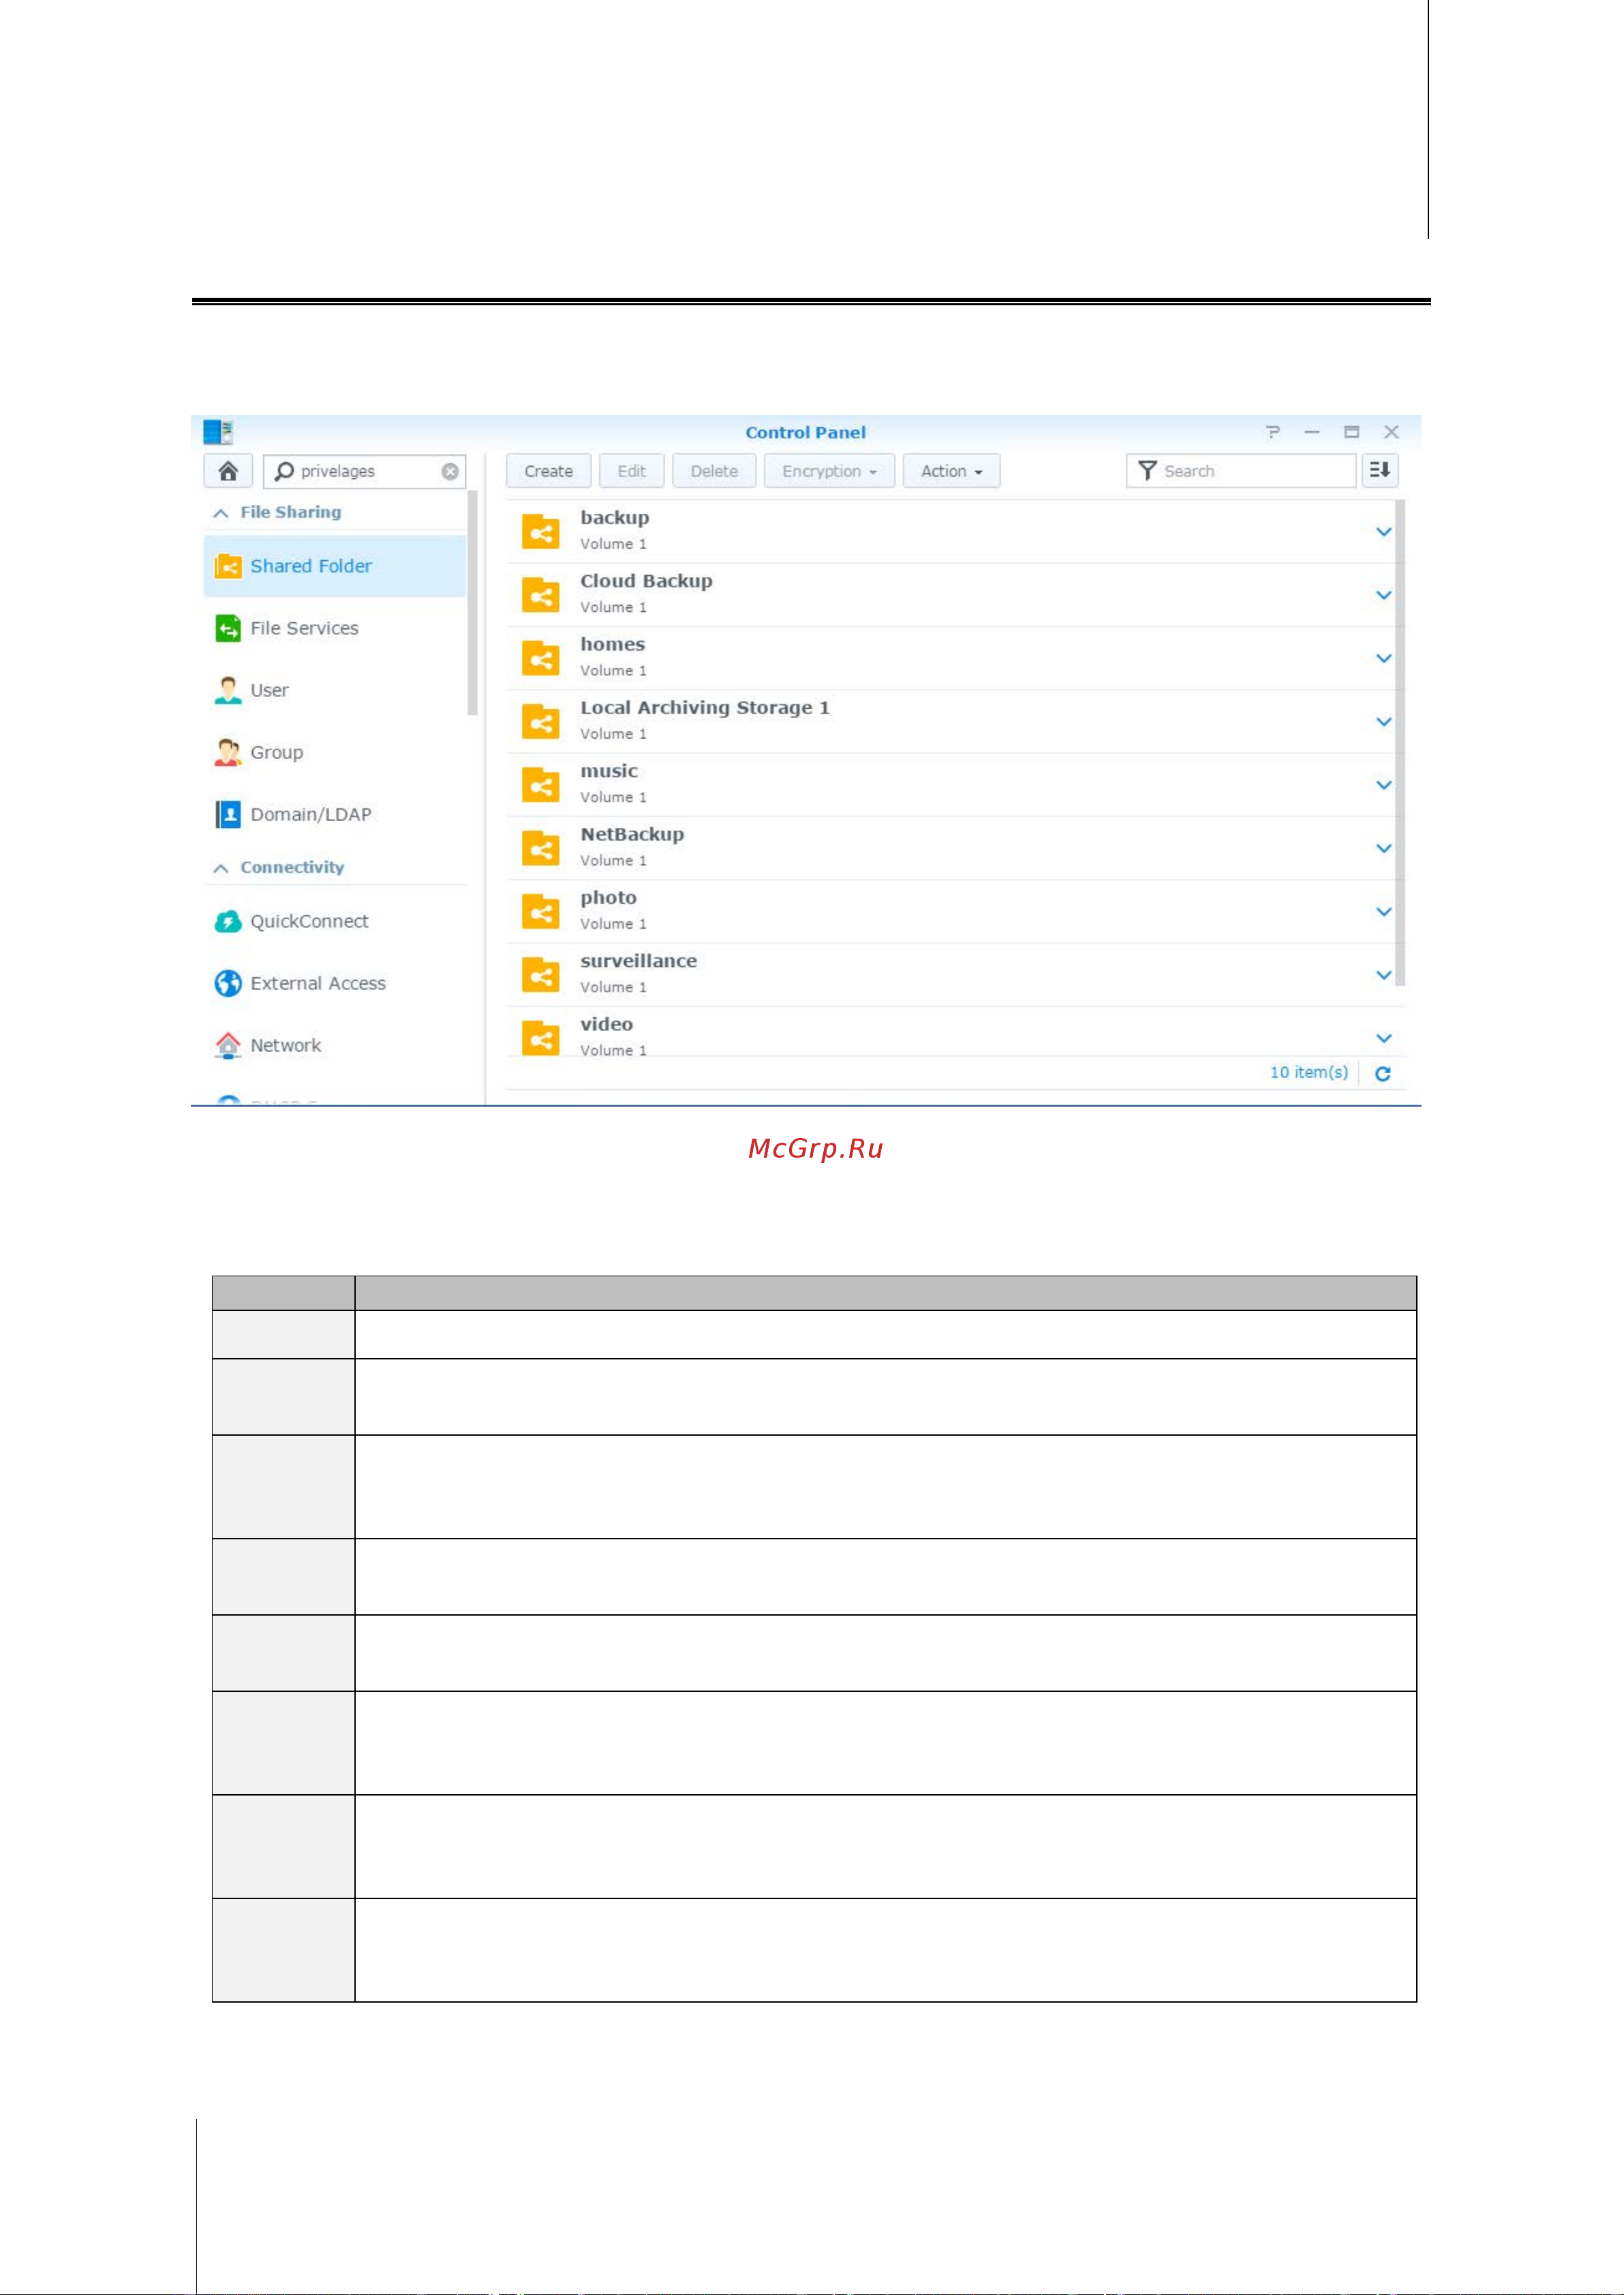This screenshot has width=1624, height=2295.
Task: Expand the backup folder details
Action: pos(1384,532)
